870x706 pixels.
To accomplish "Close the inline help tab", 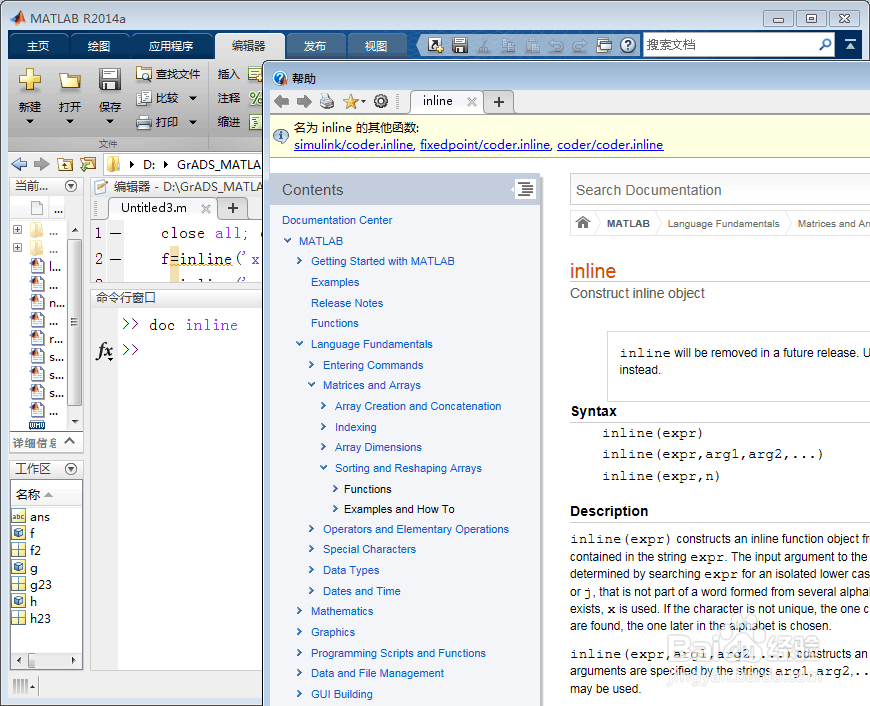I will click(x=472, y=102).
